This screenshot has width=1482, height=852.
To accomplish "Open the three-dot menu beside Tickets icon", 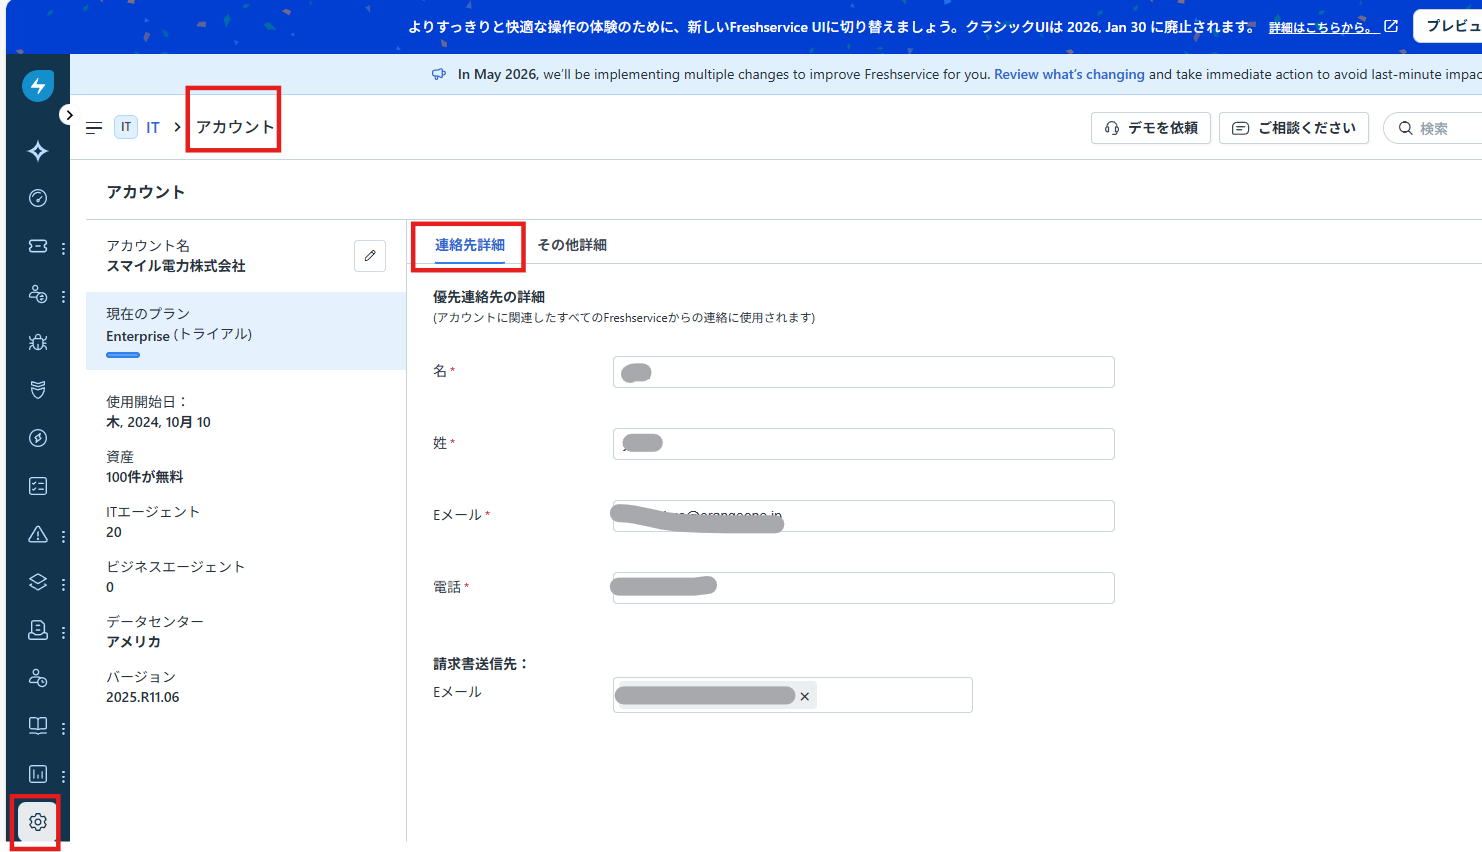I will (63, 248).
